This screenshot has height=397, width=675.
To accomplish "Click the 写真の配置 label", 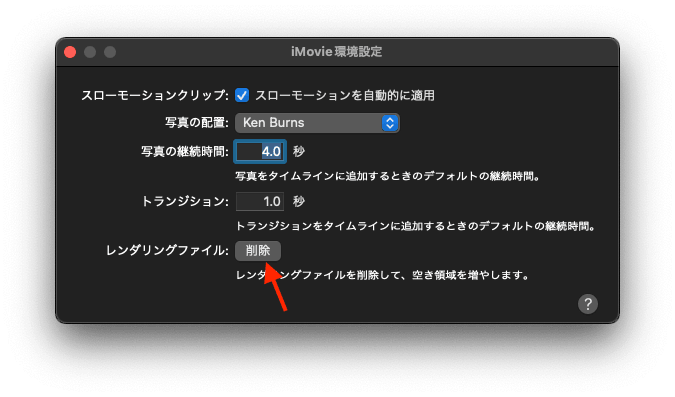I will coord(197,123).
